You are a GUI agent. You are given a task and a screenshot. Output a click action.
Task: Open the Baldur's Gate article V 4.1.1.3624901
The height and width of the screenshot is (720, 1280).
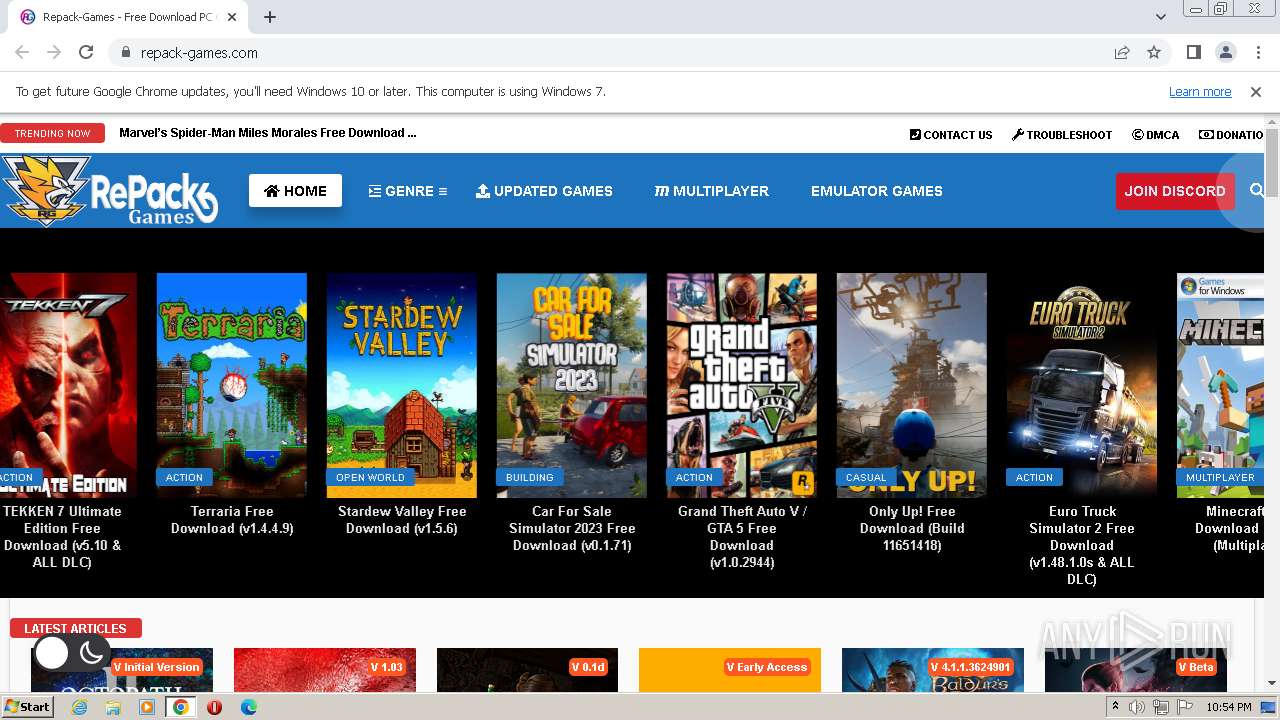coord(933,669)
